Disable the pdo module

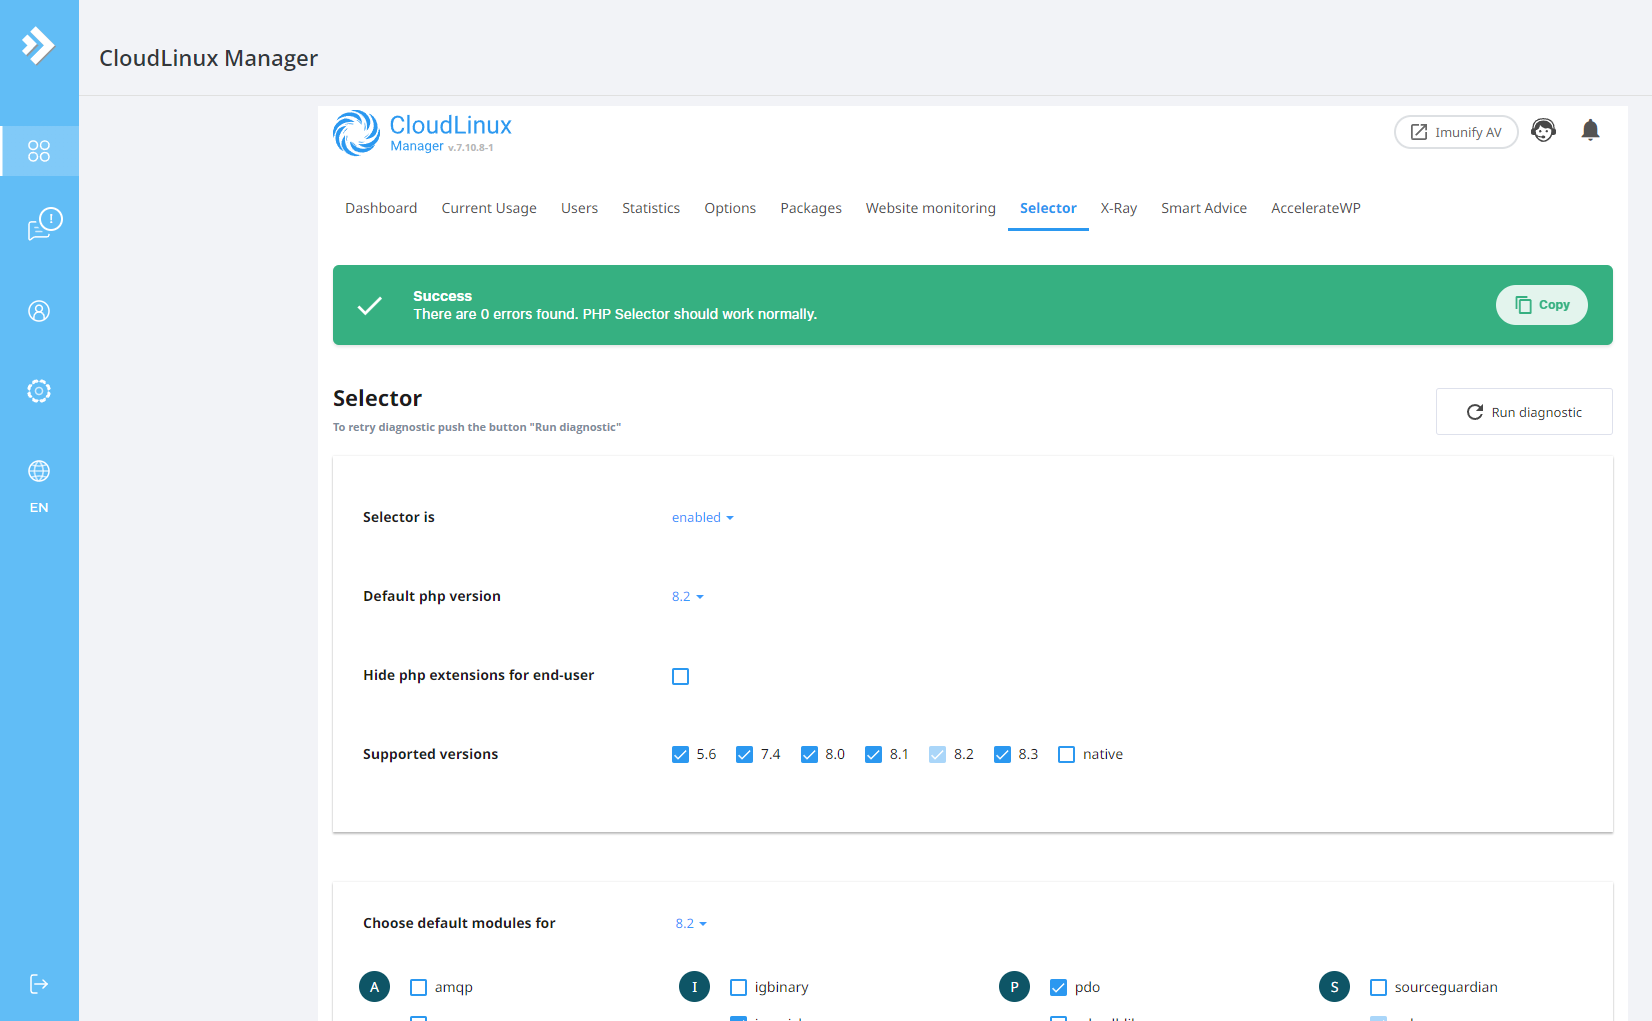pyautogui.click(x=1058, y=987)
